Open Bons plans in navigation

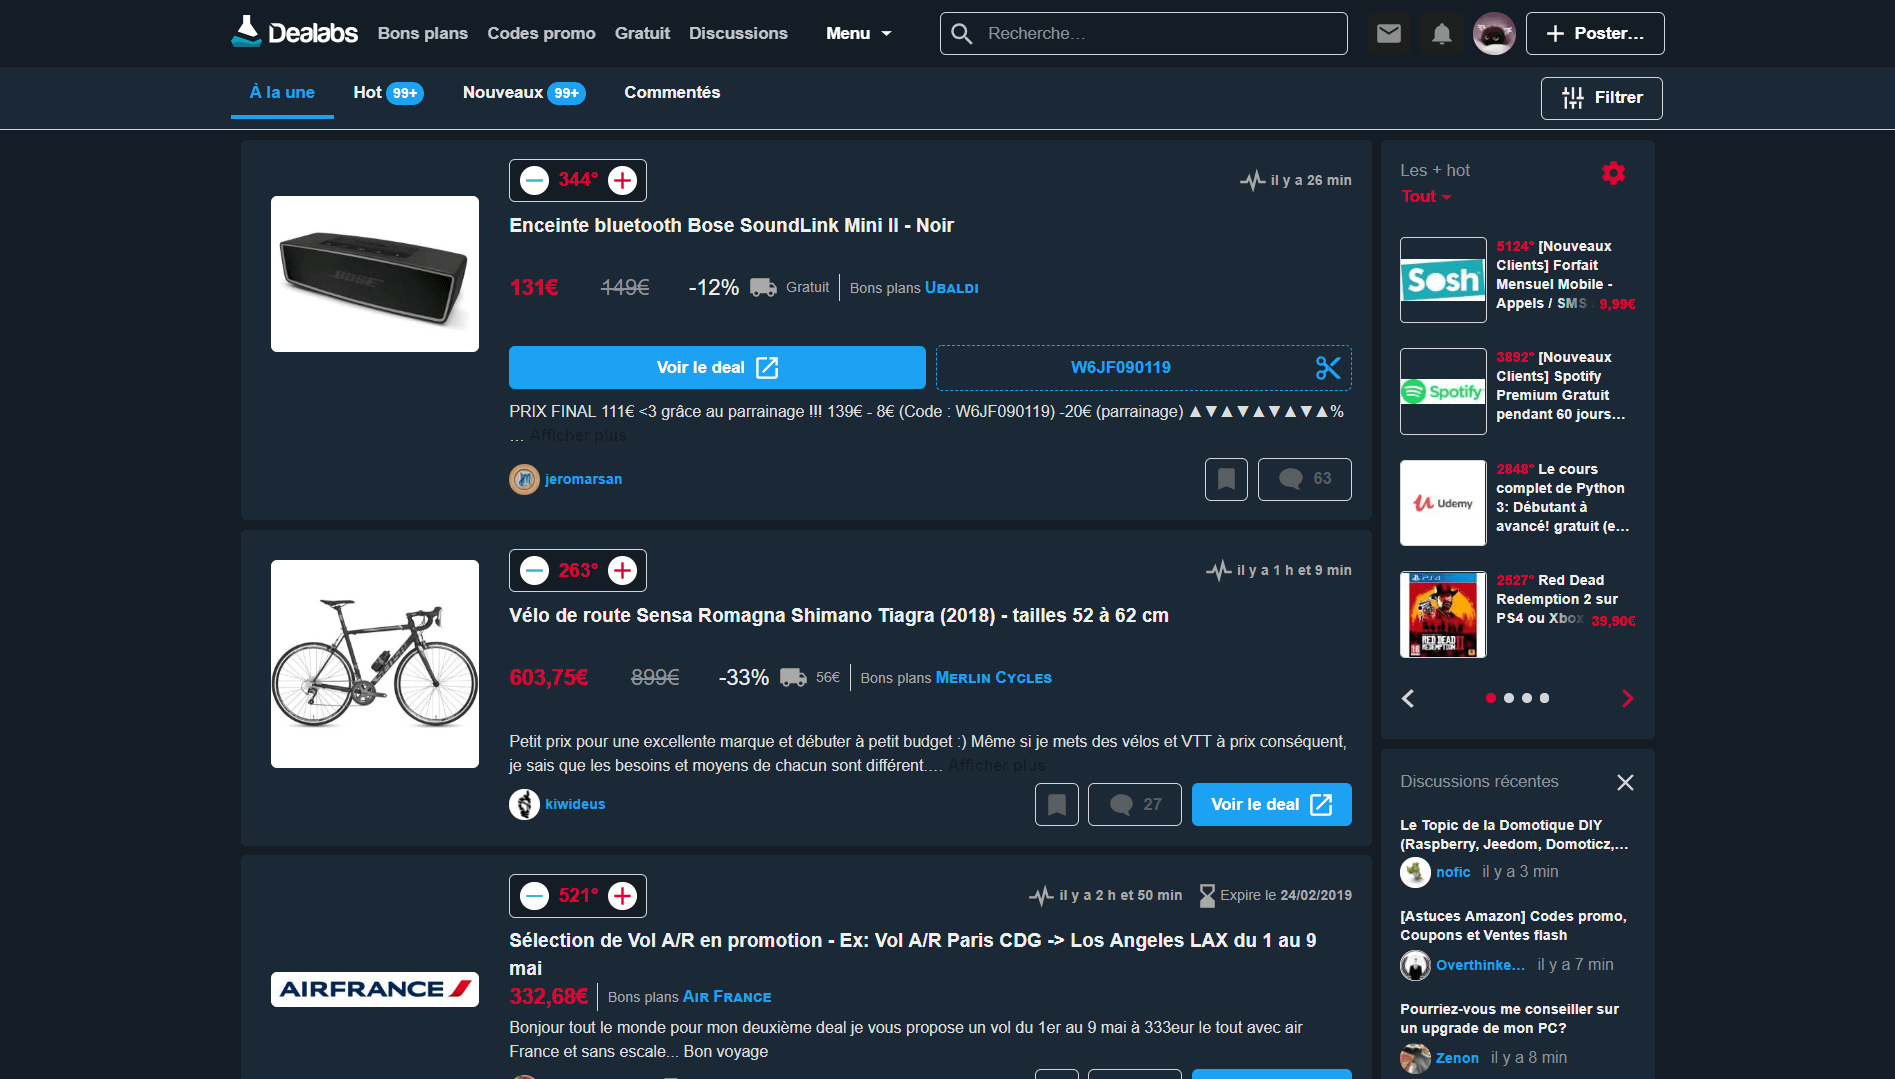pos(423,33)
